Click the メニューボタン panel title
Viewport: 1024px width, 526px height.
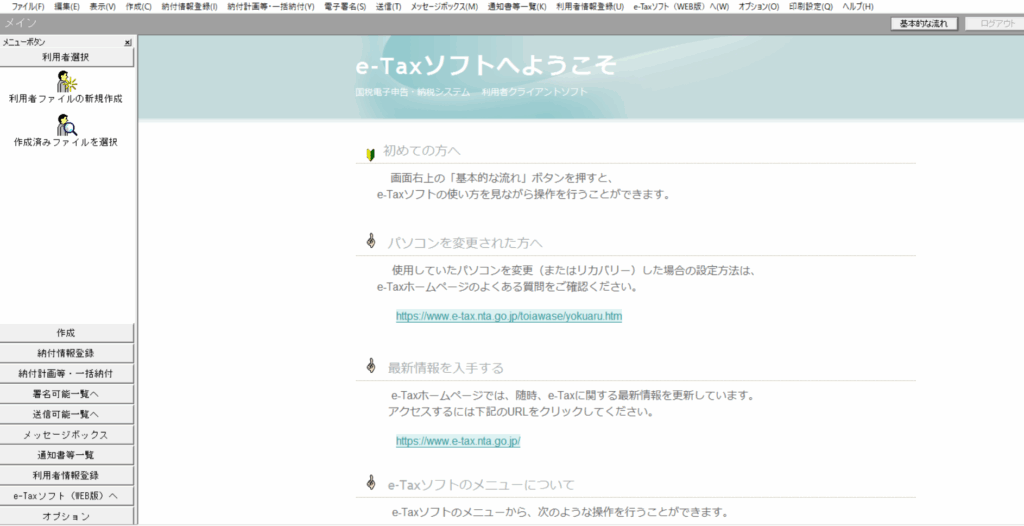(x=24, y=42)
